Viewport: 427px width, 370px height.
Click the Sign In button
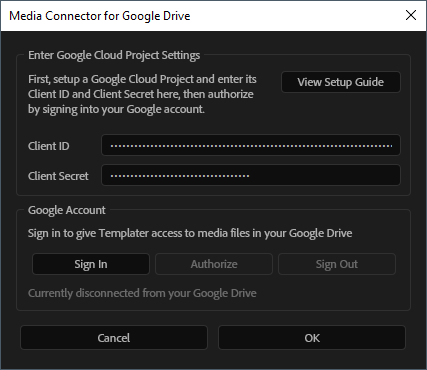[x=91, y=264]
